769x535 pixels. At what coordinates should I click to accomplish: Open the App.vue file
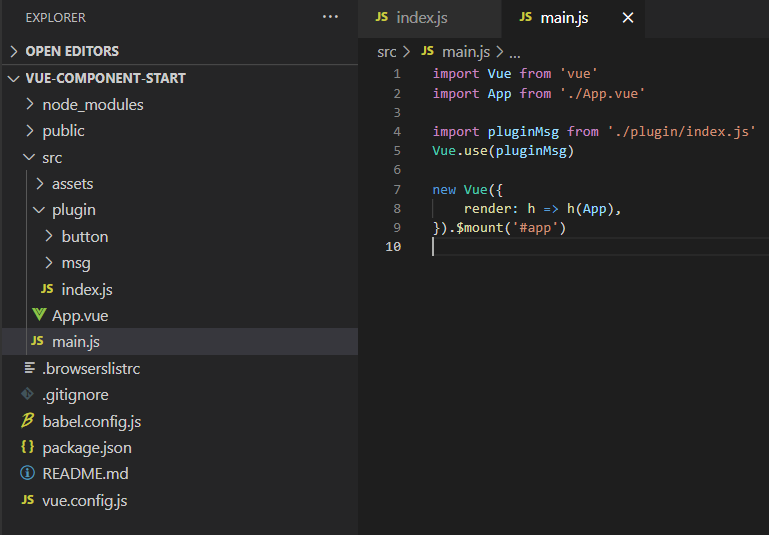pos(180,316)
